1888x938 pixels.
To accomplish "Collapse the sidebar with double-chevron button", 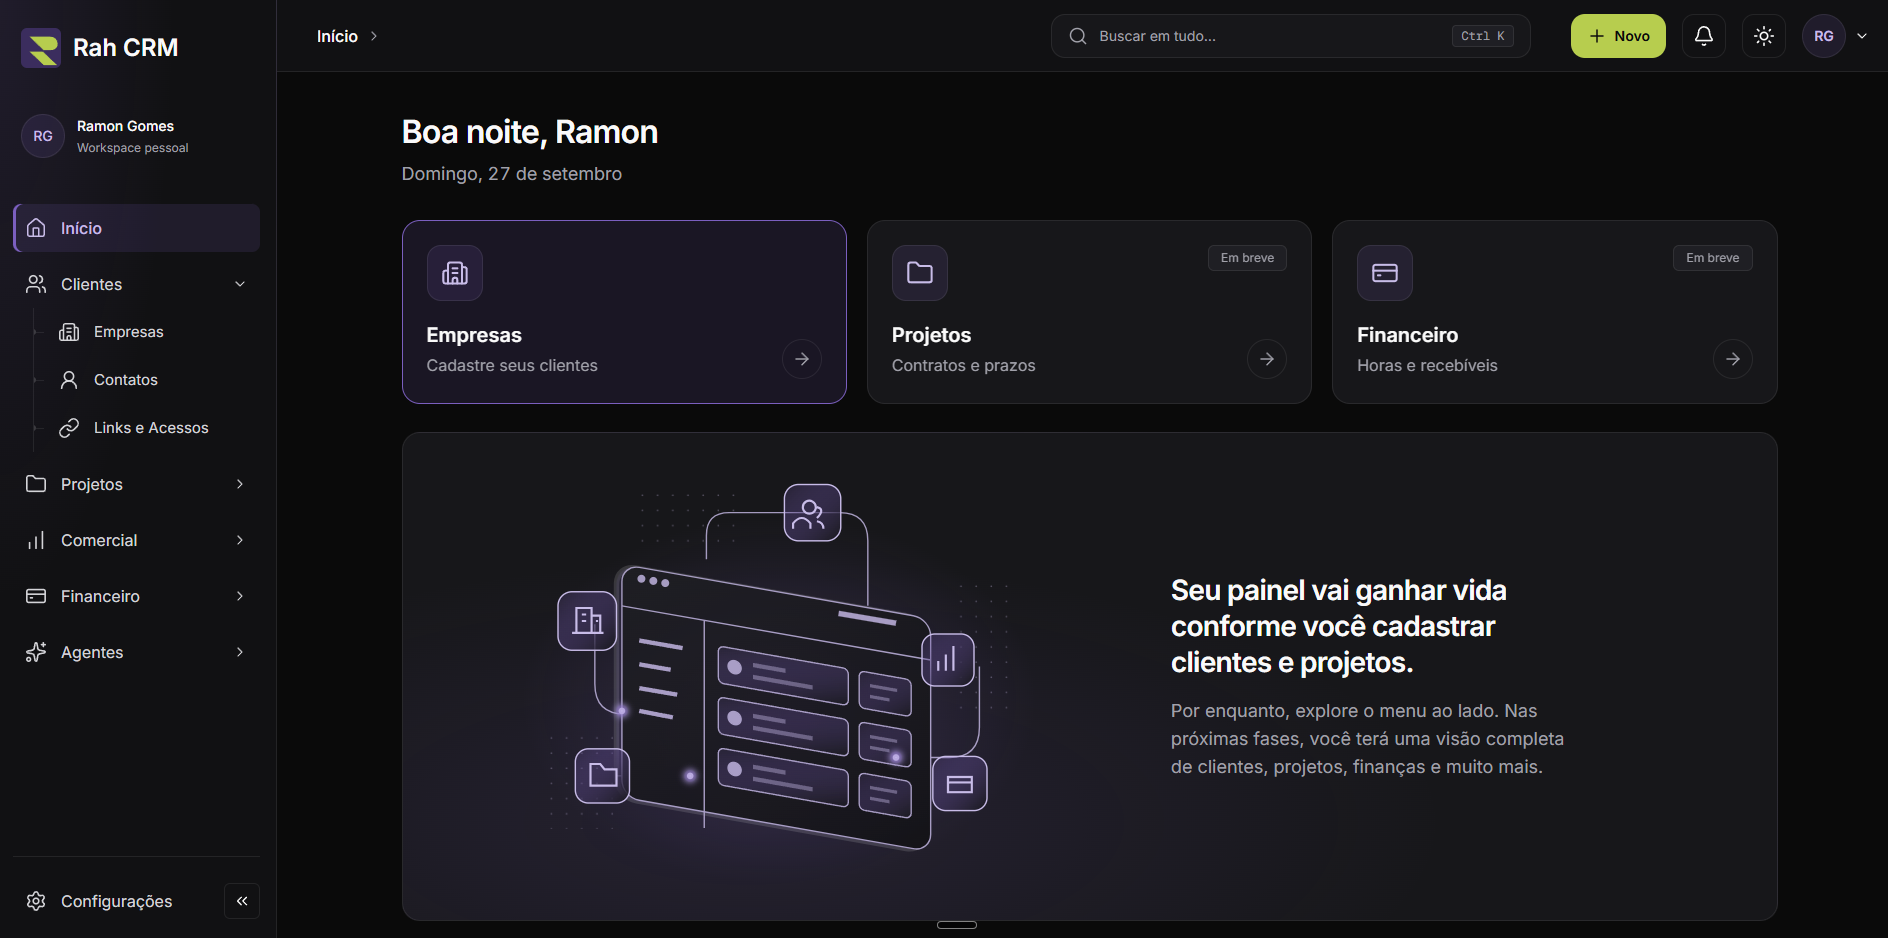I will point(242,901).
